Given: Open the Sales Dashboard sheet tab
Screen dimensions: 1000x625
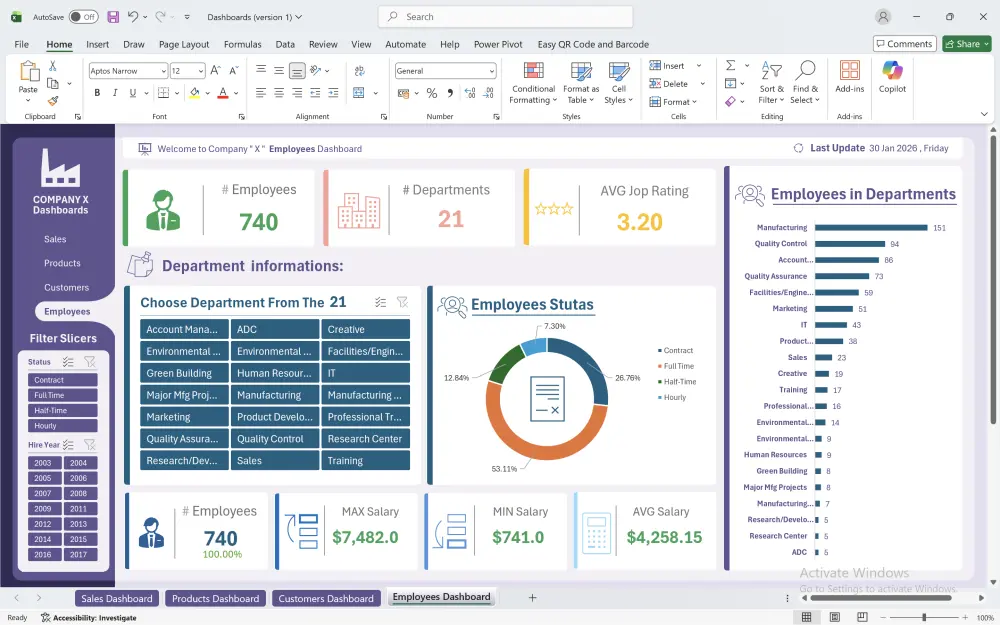Looking at the screenshot, I should click(116, 598).
